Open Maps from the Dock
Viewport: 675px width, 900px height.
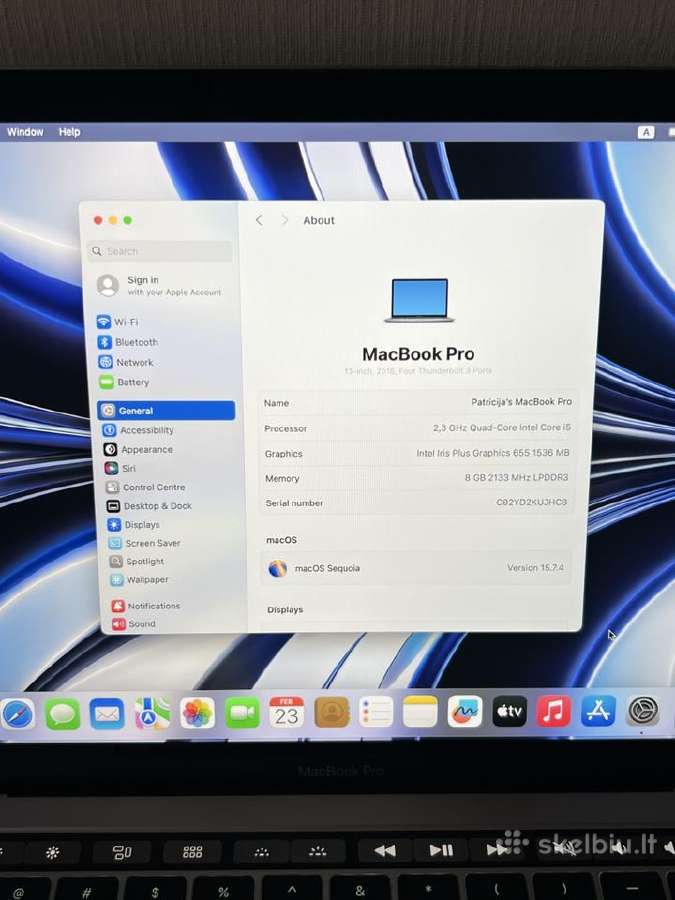(x=152, y=713)
